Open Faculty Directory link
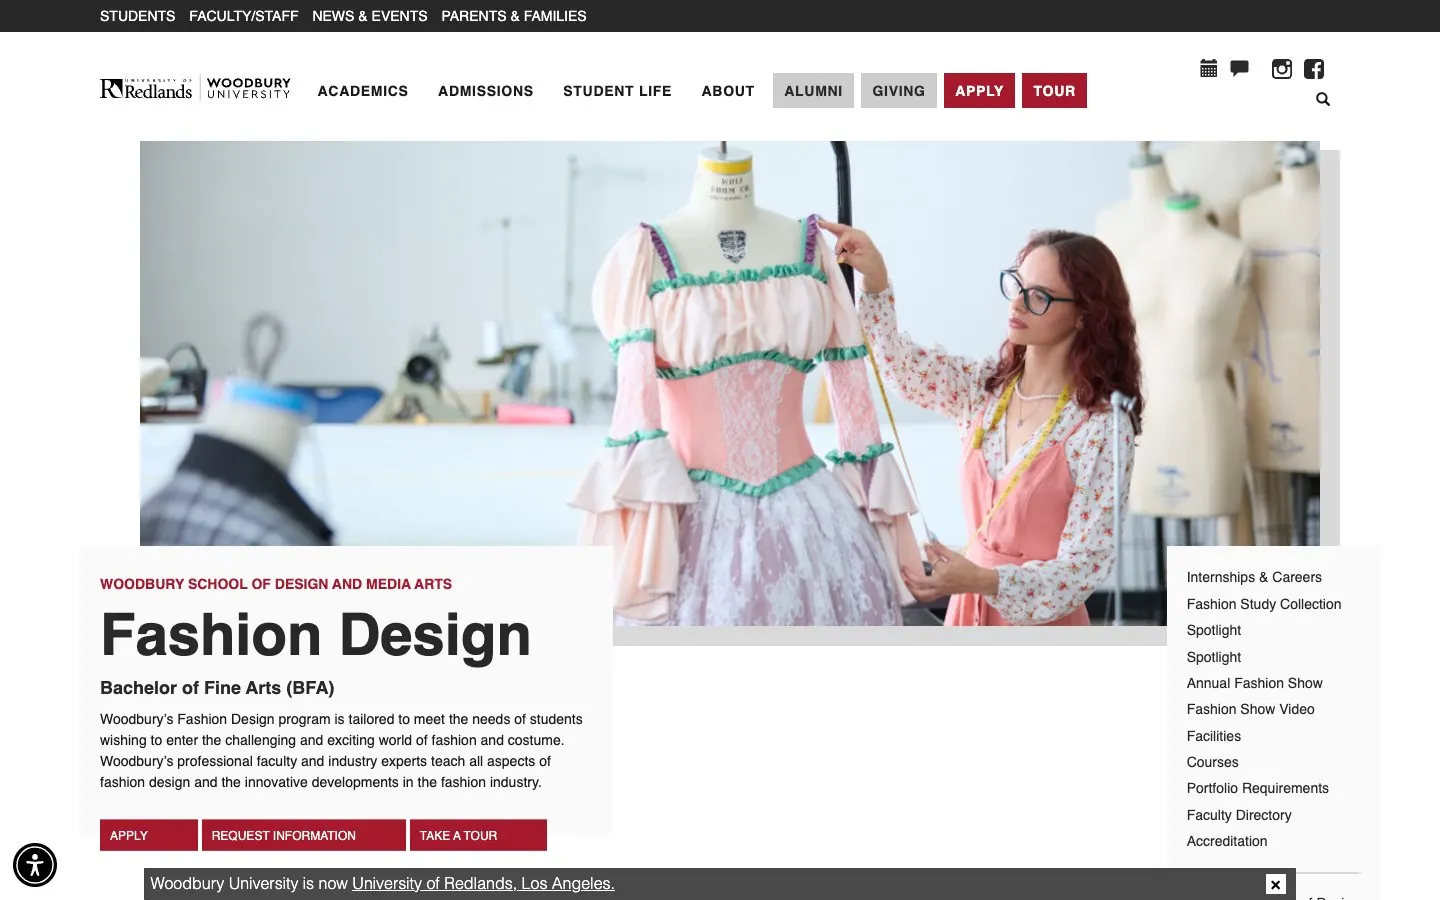Viewport: 1440px width, 900px height. tap(1239, 815)
